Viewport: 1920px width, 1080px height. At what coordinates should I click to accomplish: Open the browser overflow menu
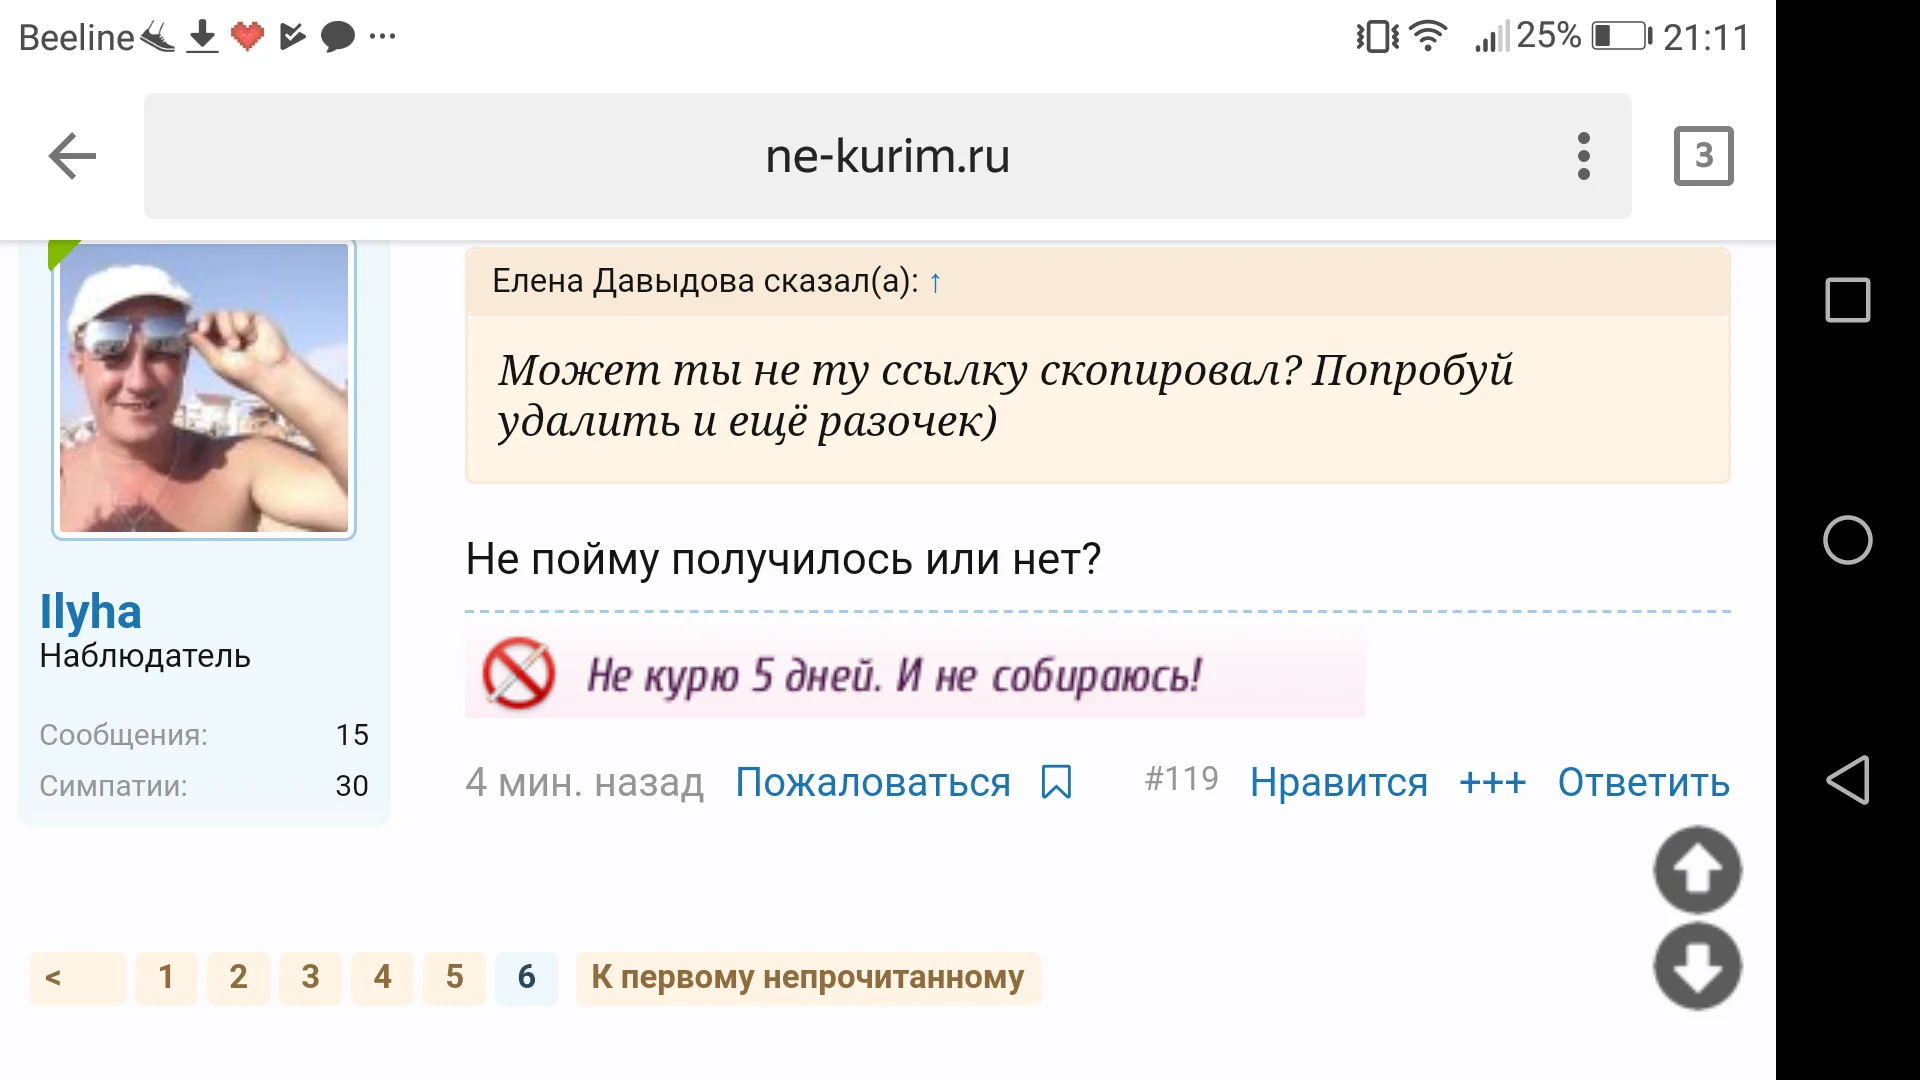pos(1583,155)
